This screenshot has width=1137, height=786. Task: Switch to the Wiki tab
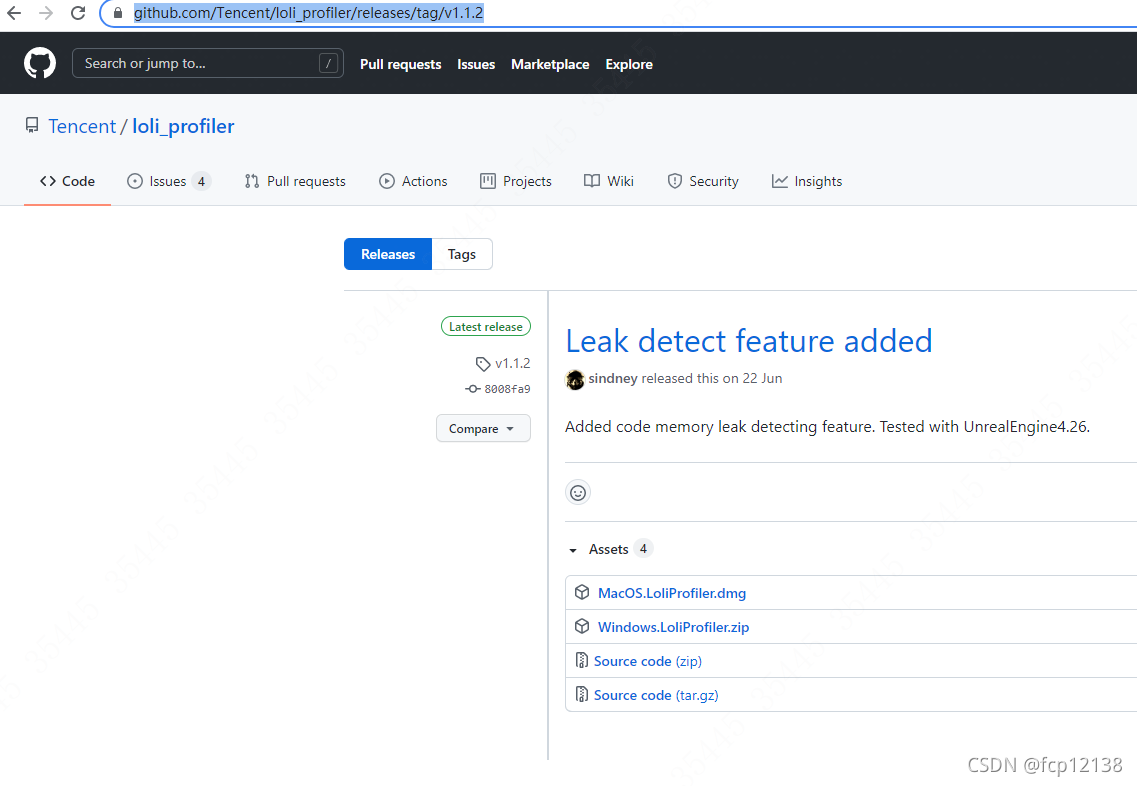click(x=609, y=181)
